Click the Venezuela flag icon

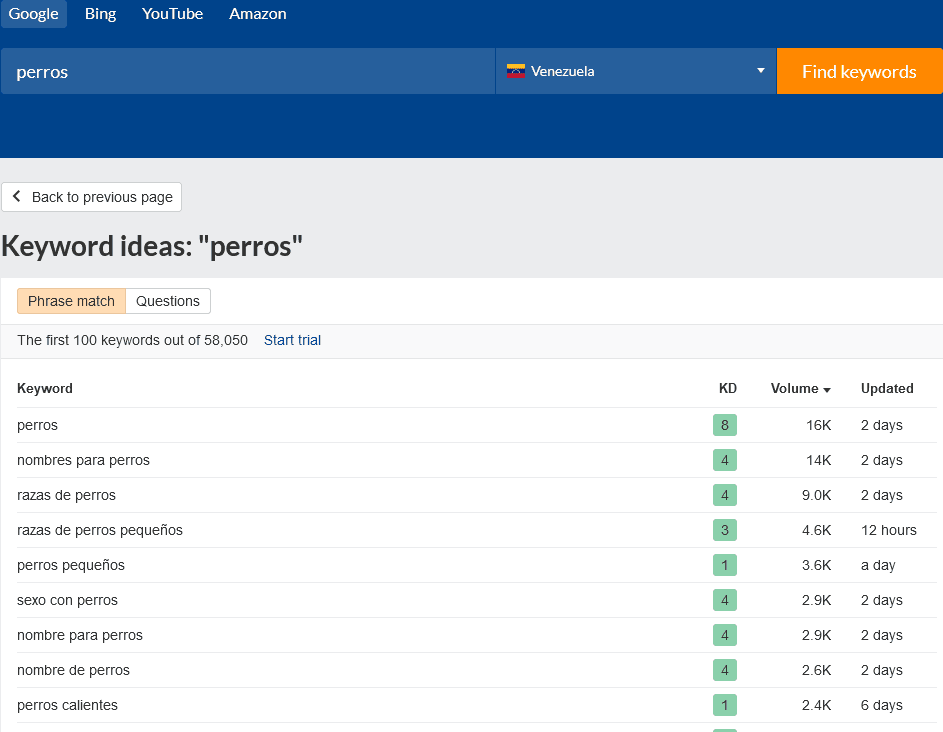[516, 71]
